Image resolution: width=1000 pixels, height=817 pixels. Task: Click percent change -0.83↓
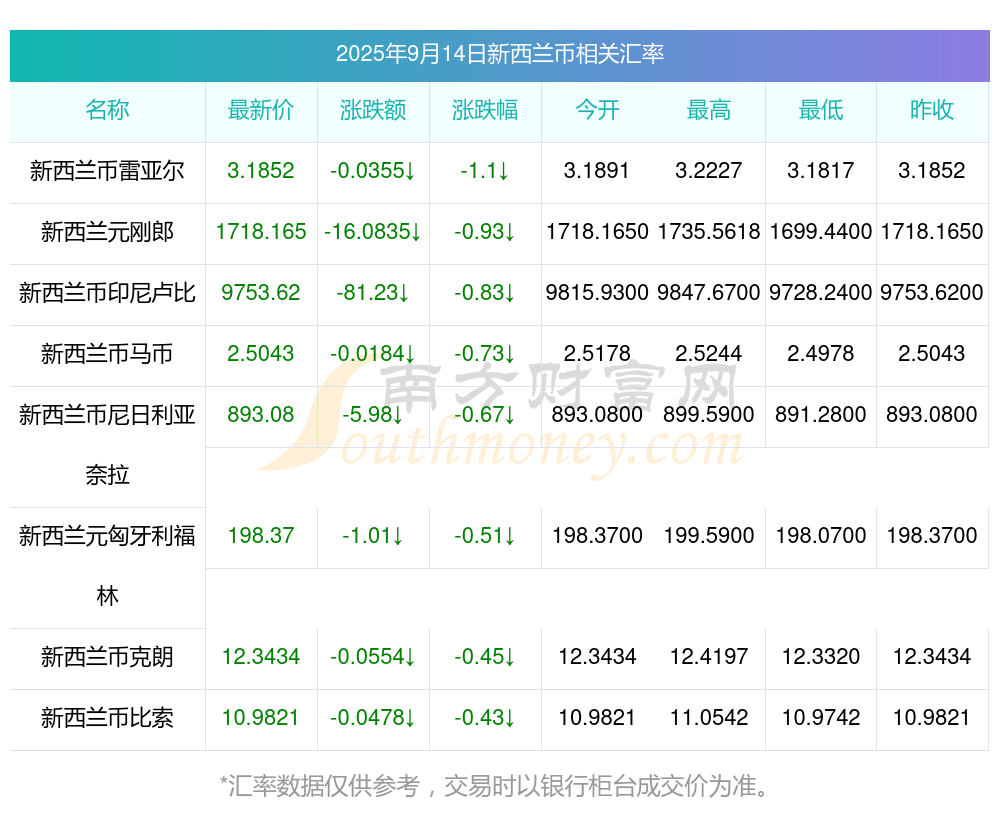(485, 293)
